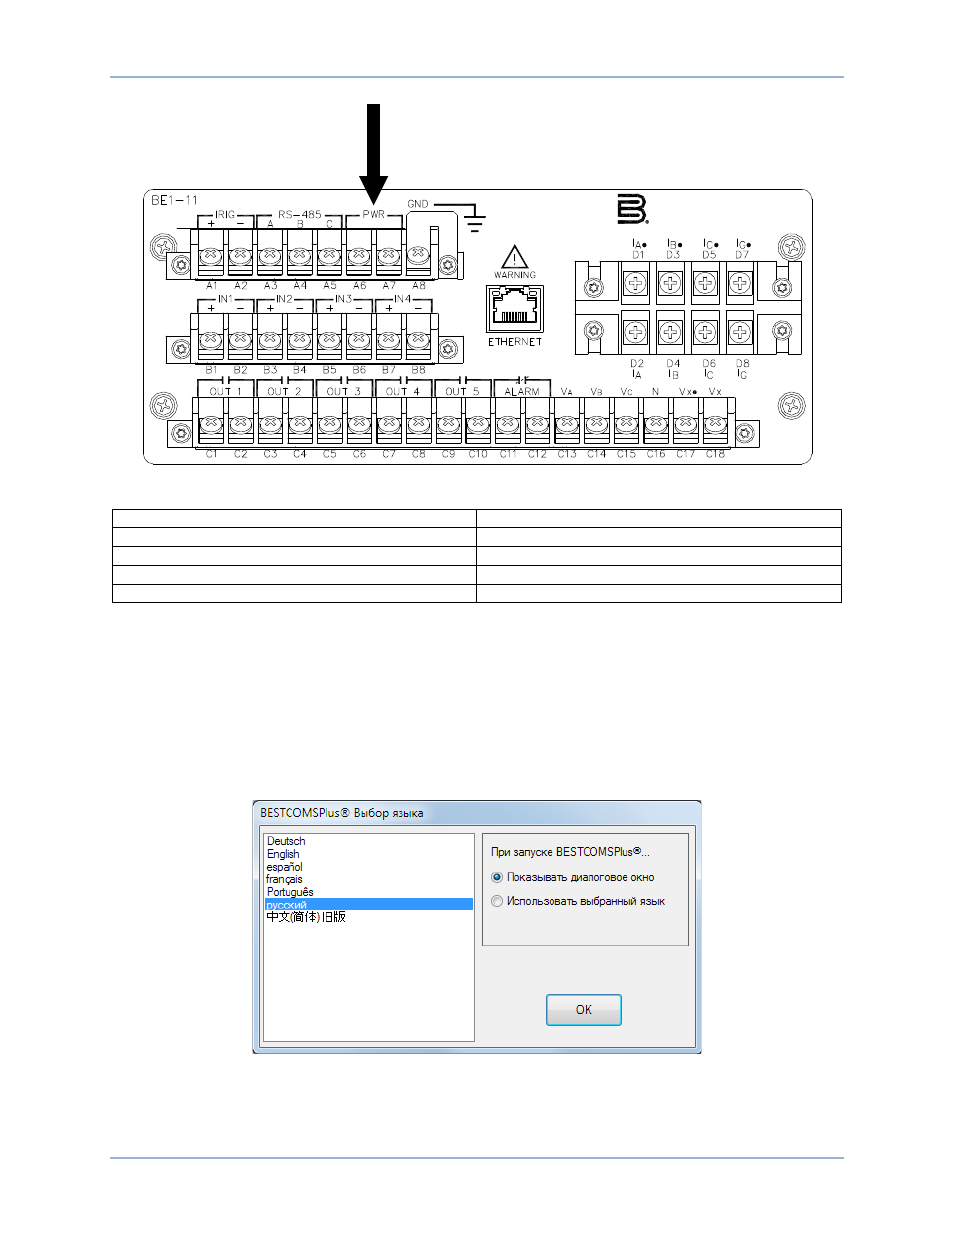
Task: Click the warning triangle symbol
Action: pos(514,257)
